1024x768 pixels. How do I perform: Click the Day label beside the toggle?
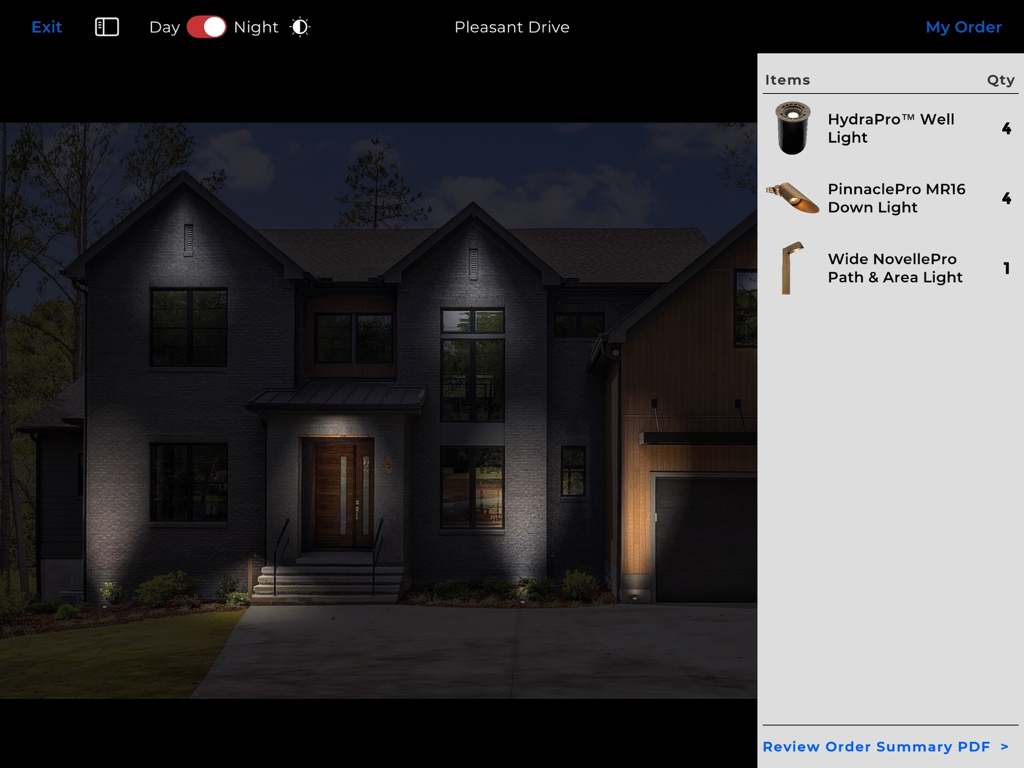pos(162,27)
